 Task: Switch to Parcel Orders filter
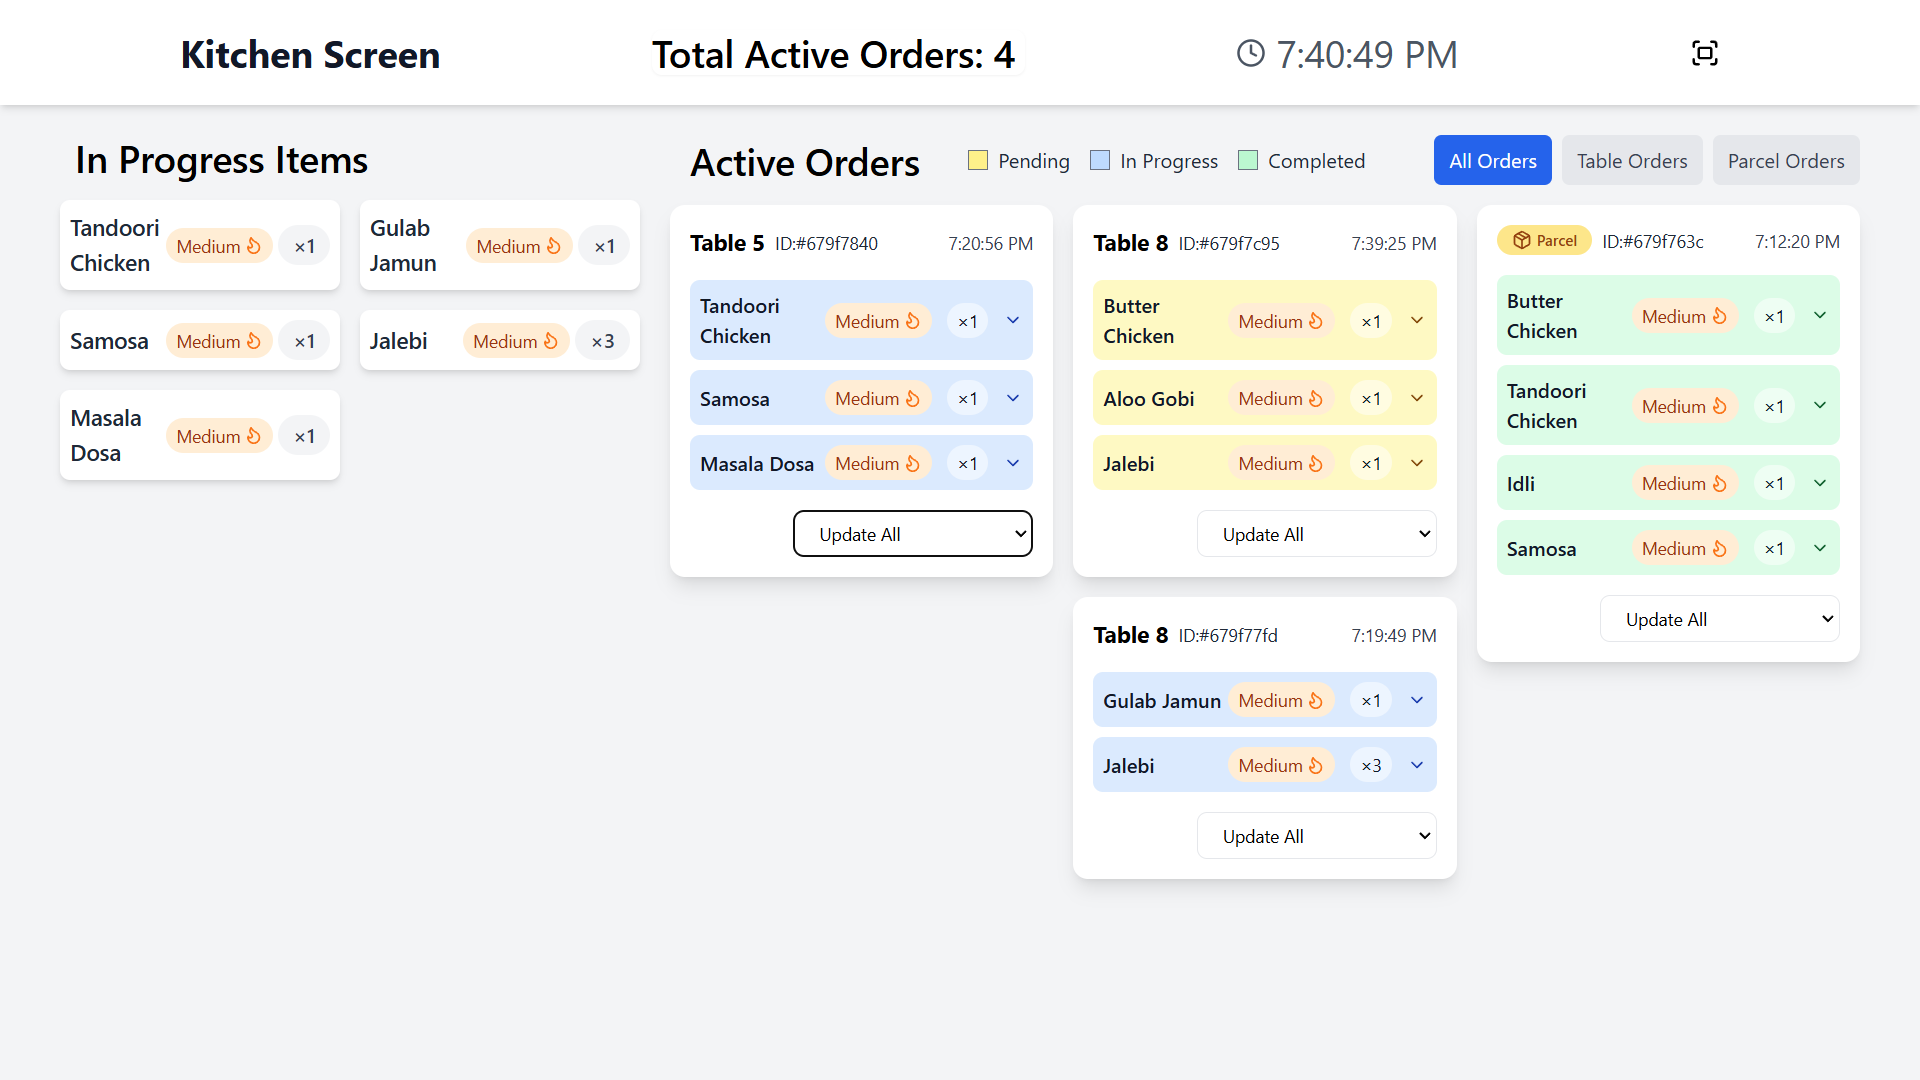(x=1786, y=160)
